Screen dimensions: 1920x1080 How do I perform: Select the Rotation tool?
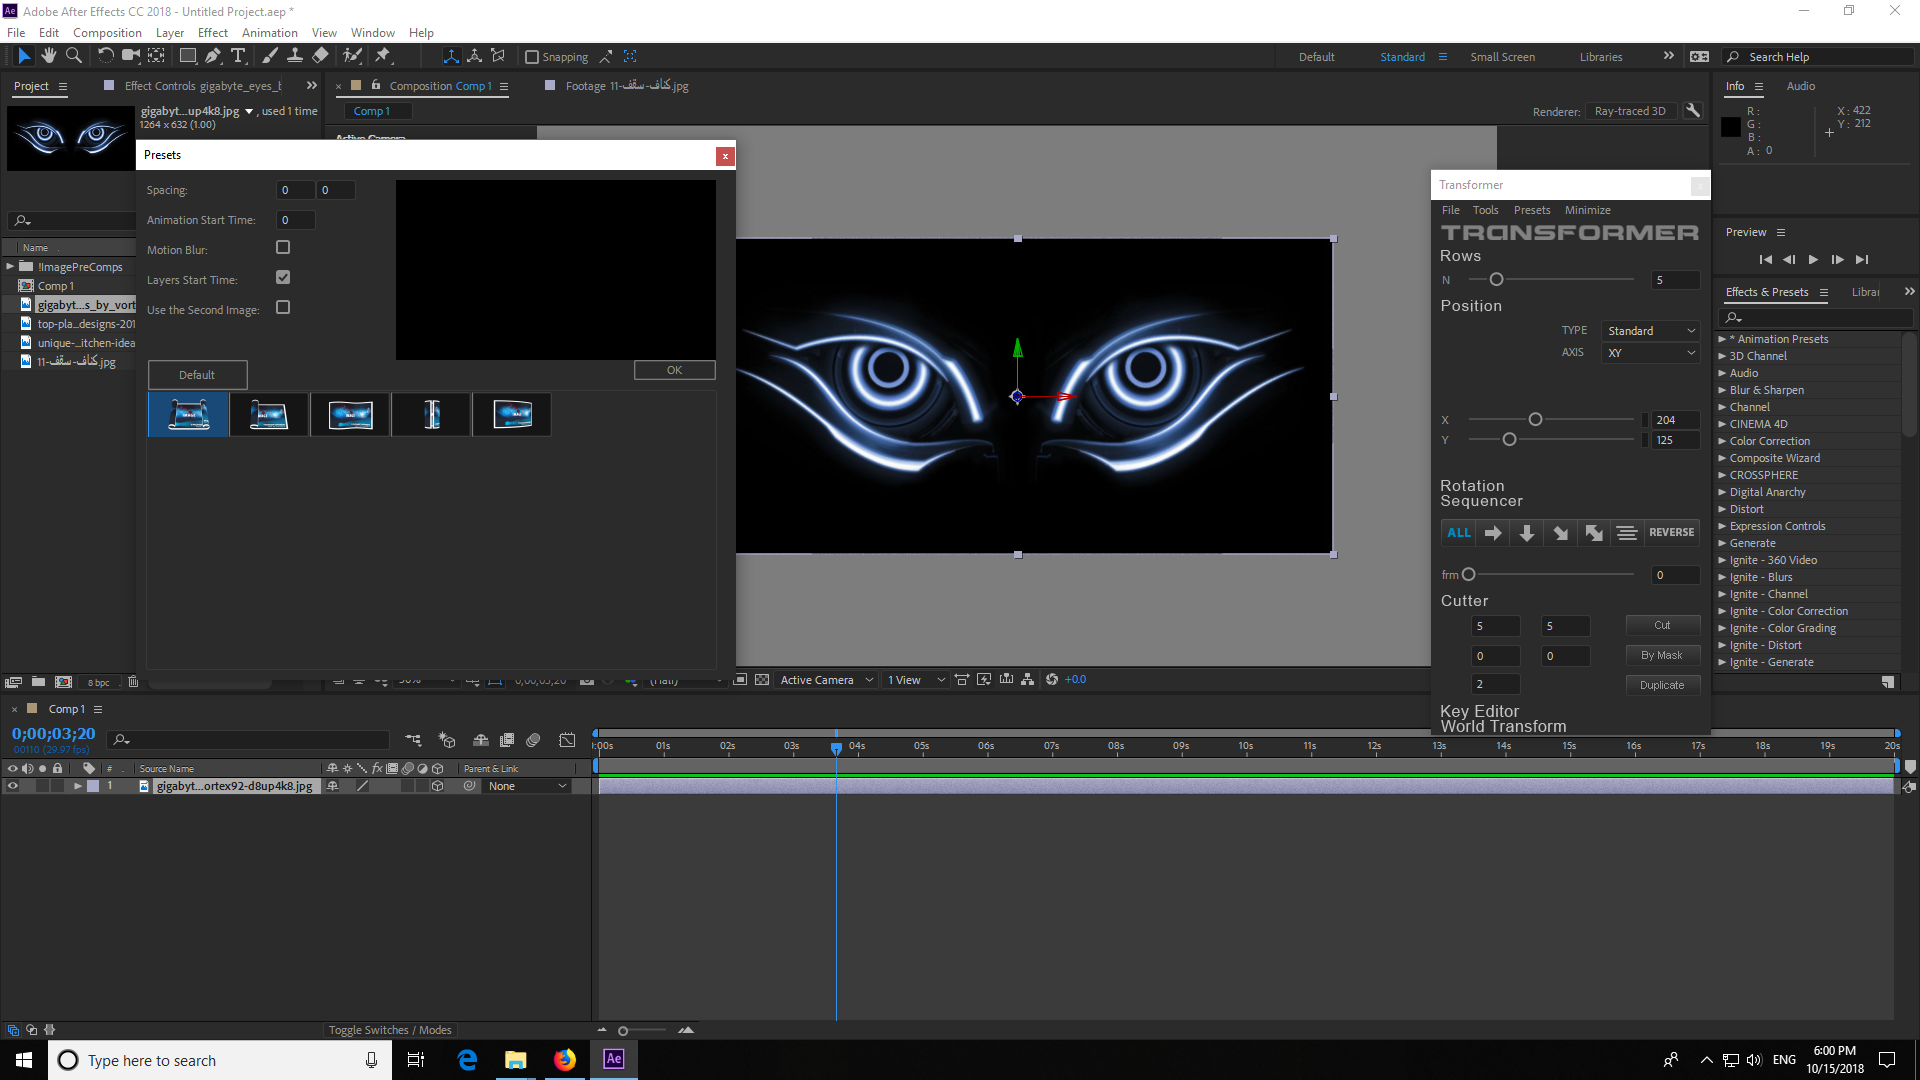(105, 56)
